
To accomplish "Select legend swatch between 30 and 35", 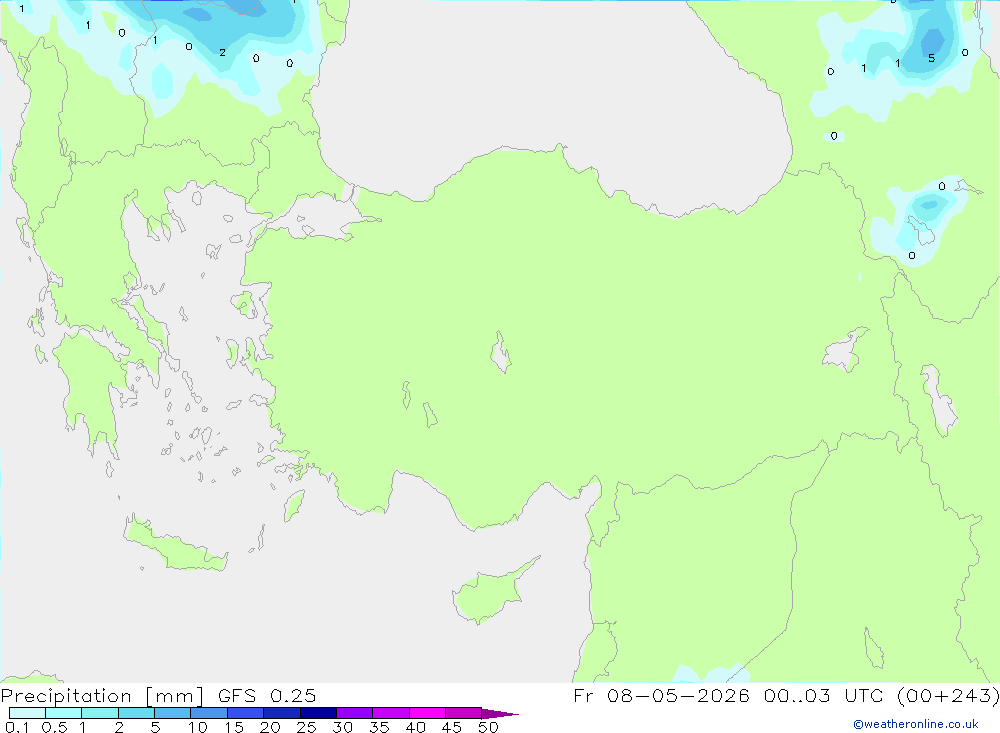I will coord(355,713).
